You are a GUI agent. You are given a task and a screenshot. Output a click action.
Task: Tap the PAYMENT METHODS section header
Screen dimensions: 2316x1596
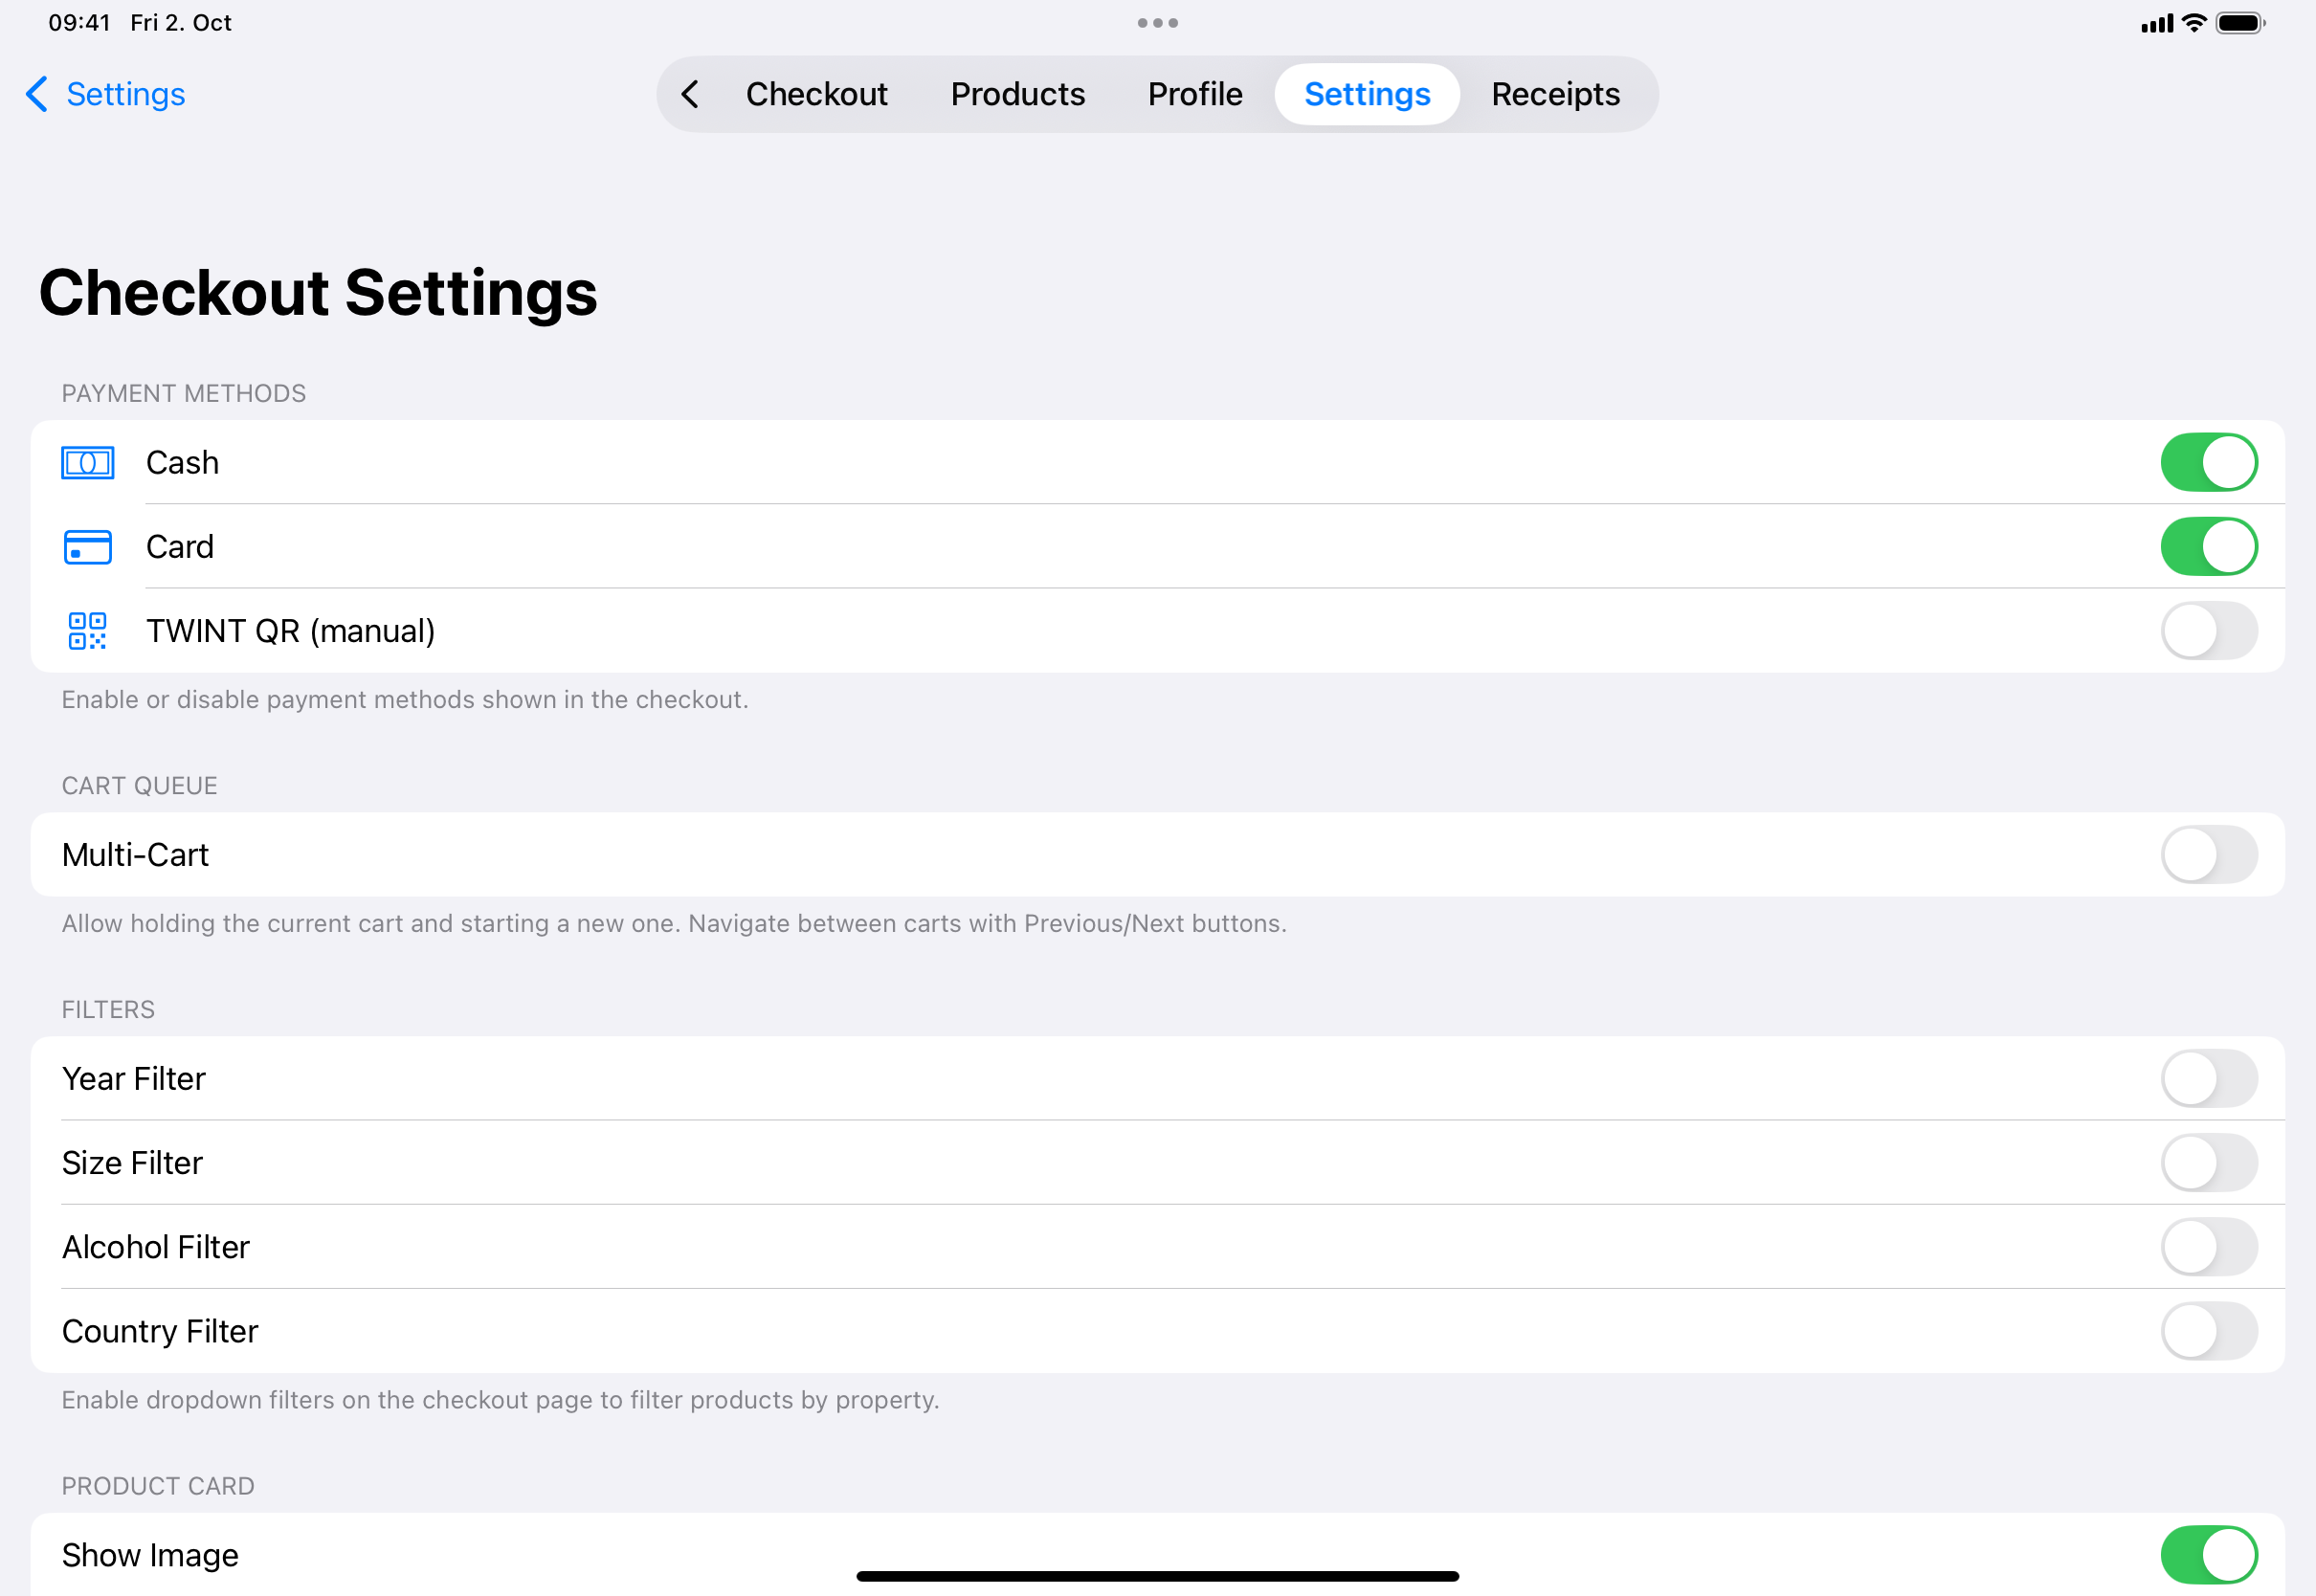184,393
